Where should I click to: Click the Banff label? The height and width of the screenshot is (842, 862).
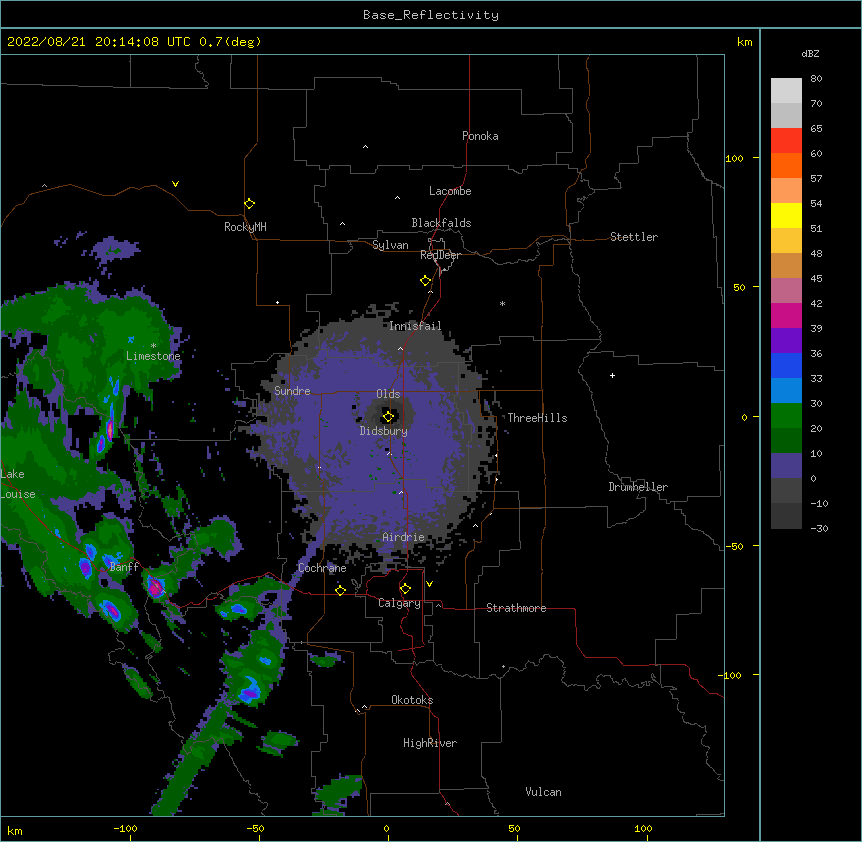(124, 567)
